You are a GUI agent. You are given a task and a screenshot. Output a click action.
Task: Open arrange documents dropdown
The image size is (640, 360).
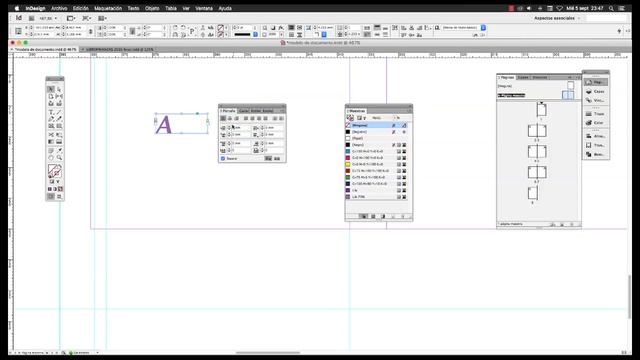tap(102, 18)
